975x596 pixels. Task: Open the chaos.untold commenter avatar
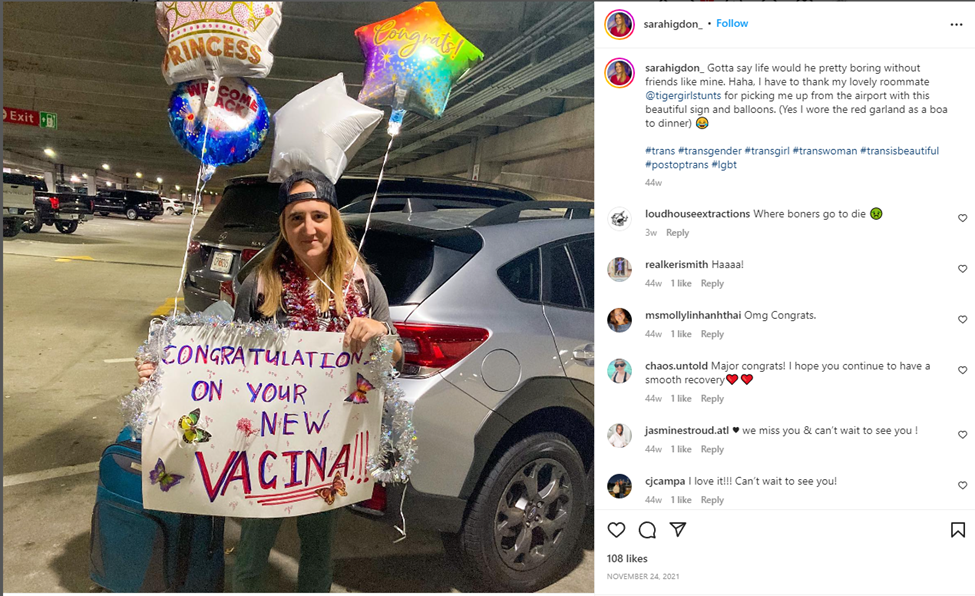pos(620,371)
